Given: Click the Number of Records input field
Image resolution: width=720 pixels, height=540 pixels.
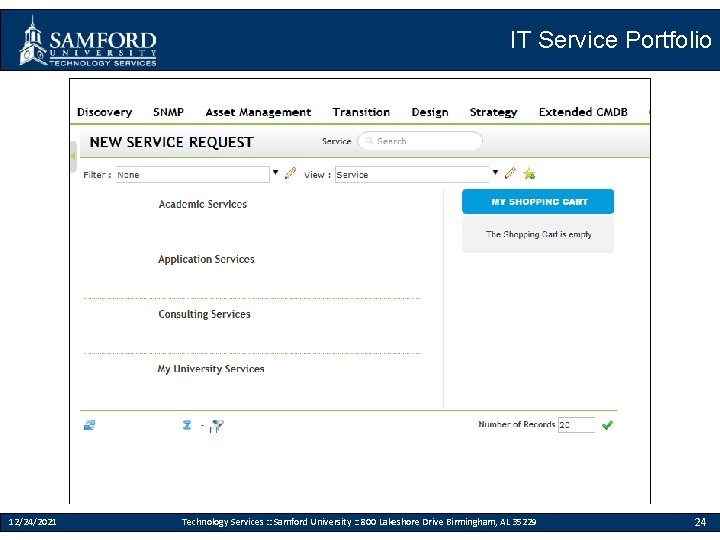Looking at the screenshot, I should coord(576,425).
